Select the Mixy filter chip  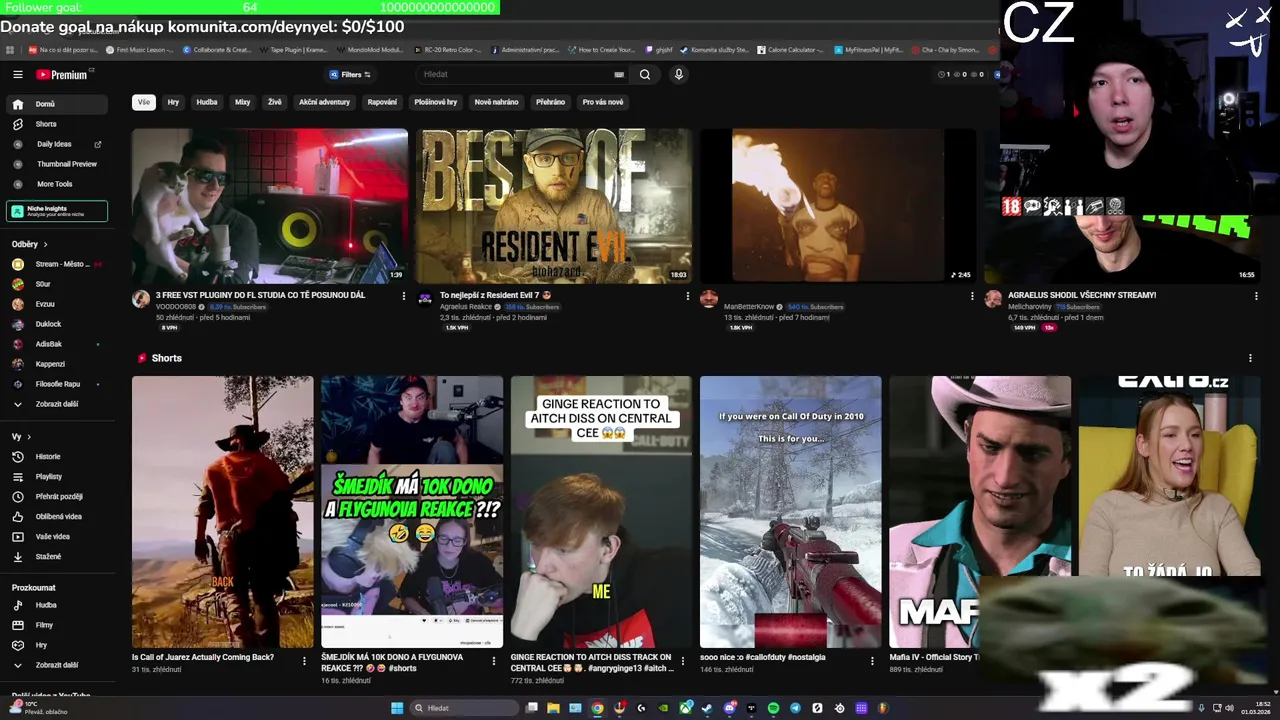coord(242,102)
